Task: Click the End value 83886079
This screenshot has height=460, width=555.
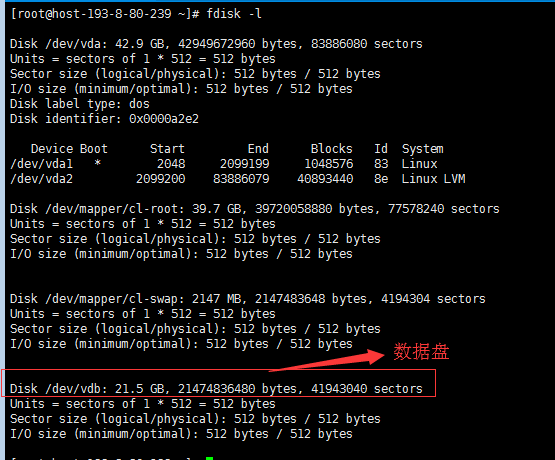Action: (241, 179)
